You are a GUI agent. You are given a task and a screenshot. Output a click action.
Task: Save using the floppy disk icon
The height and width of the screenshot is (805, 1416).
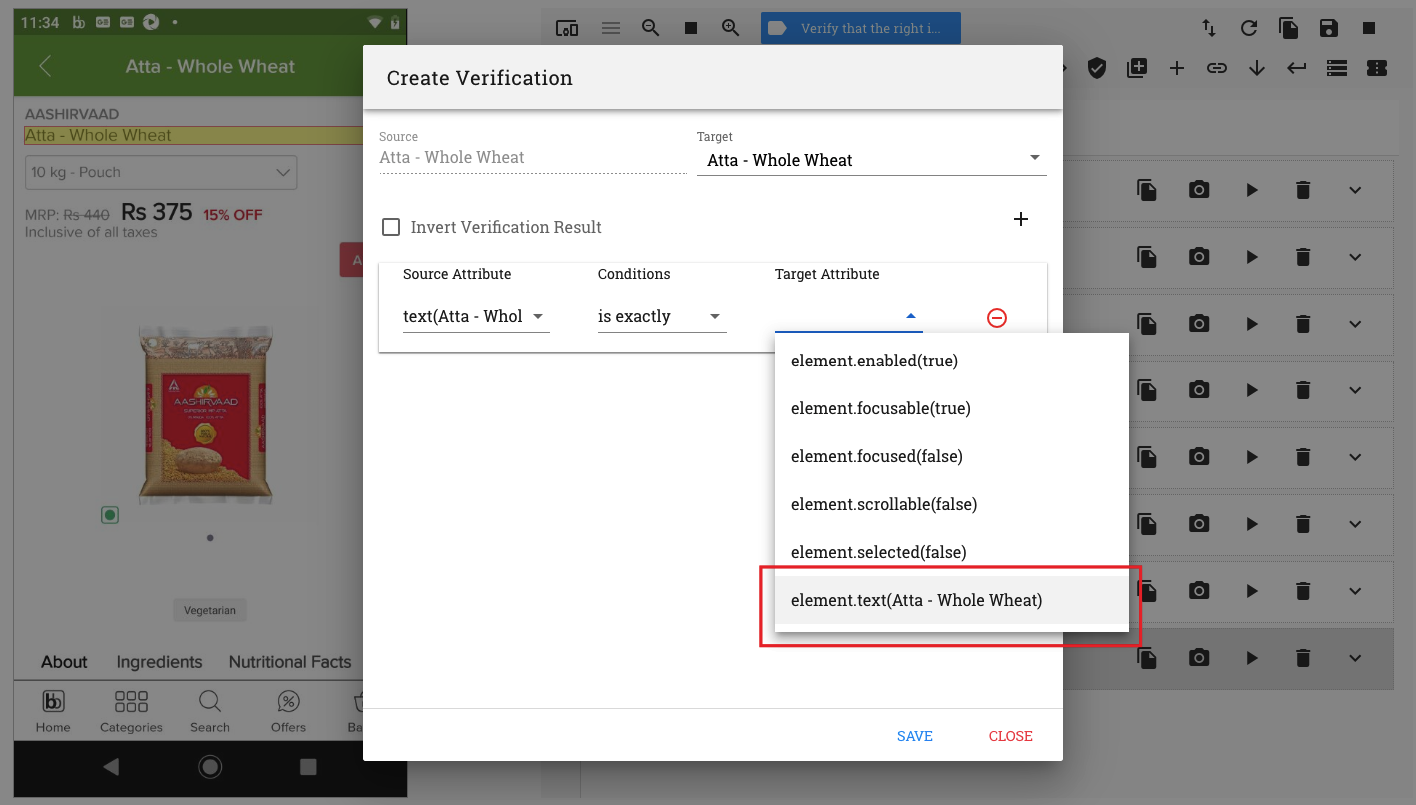coord(1329,28)
